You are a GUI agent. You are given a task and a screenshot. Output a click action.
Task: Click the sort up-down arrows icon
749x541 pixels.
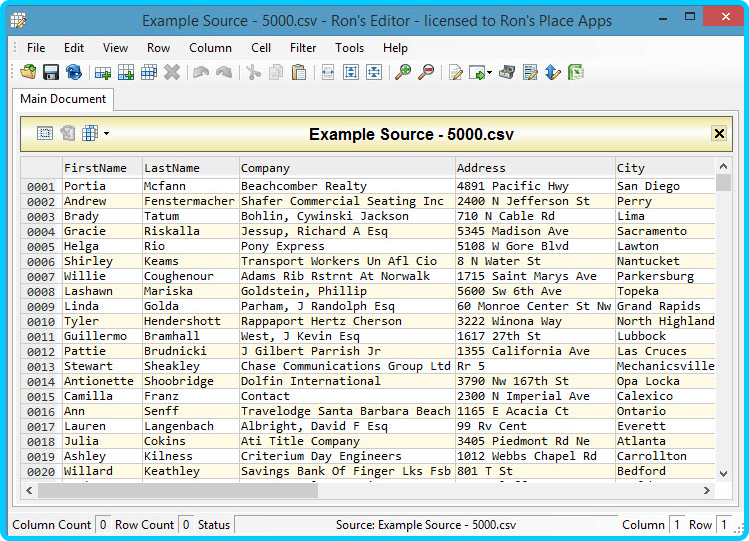pos(553,72)
